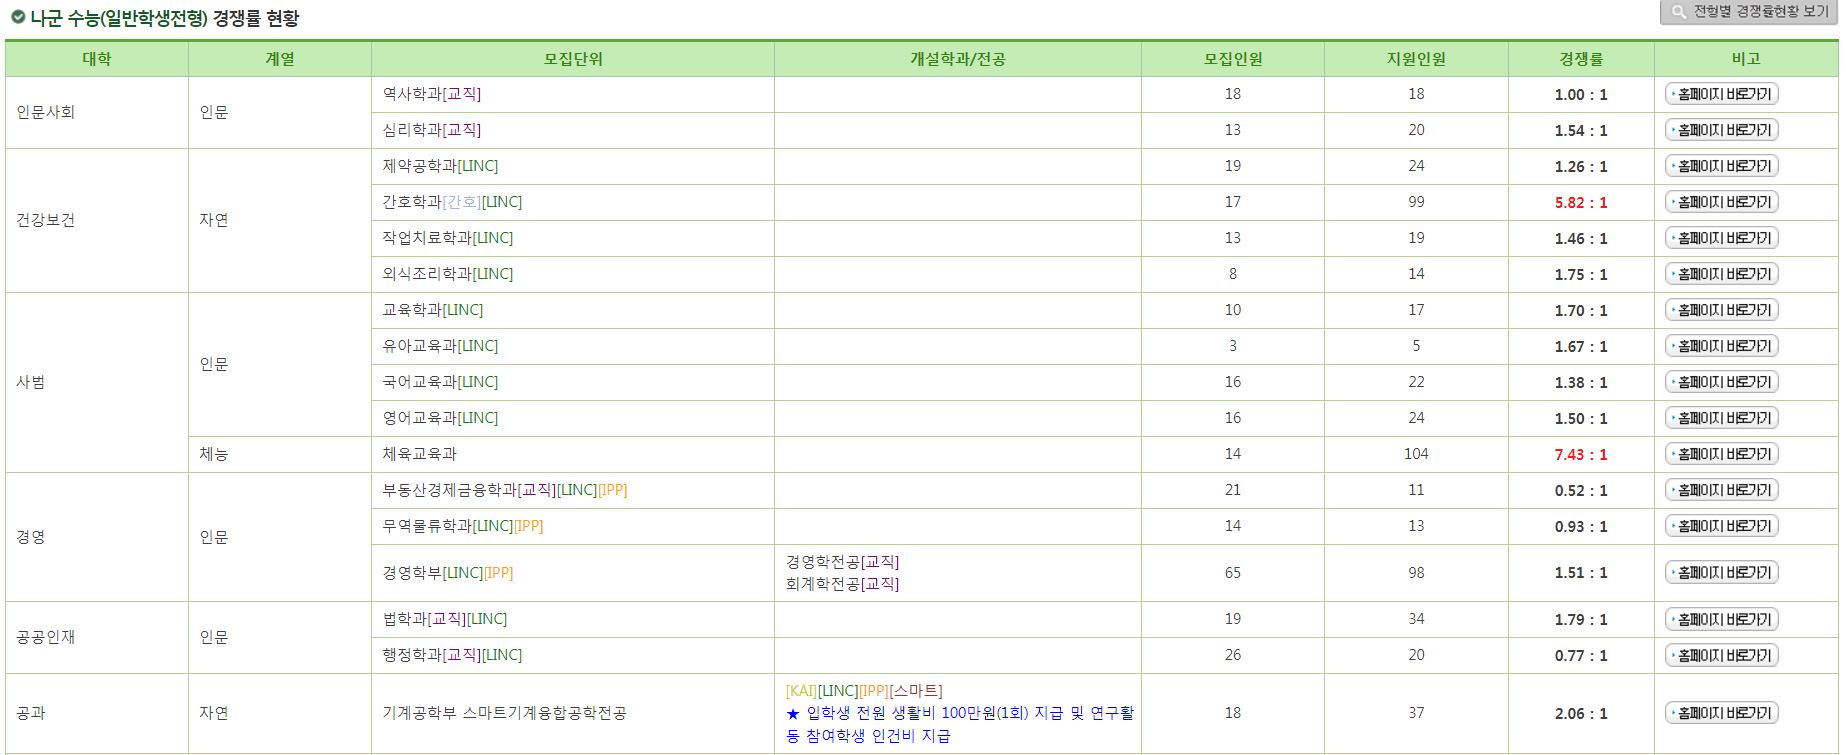1846x755 pixels.
Task: Open homepage link for 국어교육과 row
Action: (x=1721, y=382)
